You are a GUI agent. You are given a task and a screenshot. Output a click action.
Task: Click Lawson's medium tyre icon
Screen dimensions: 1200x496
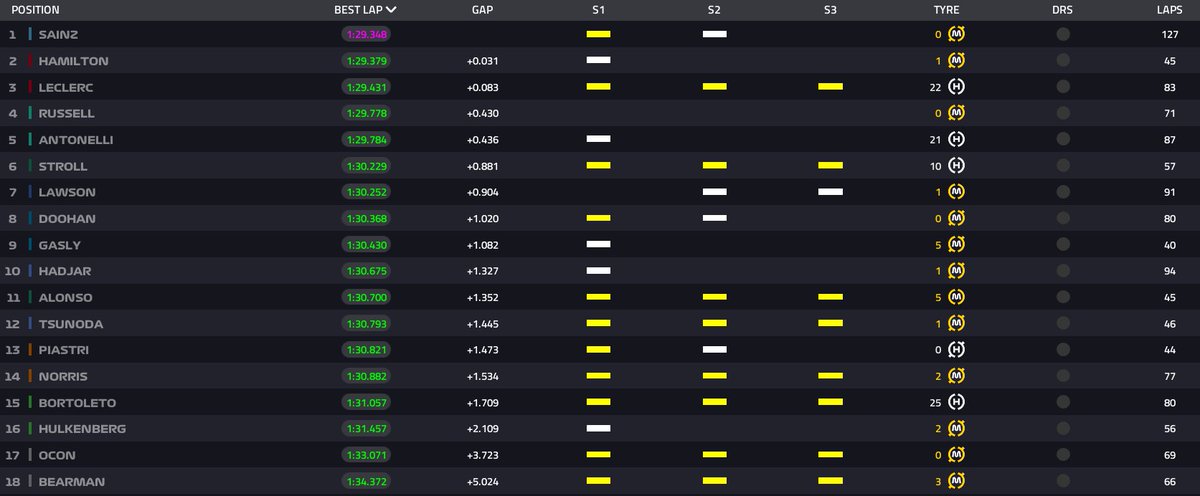[956, 192]
